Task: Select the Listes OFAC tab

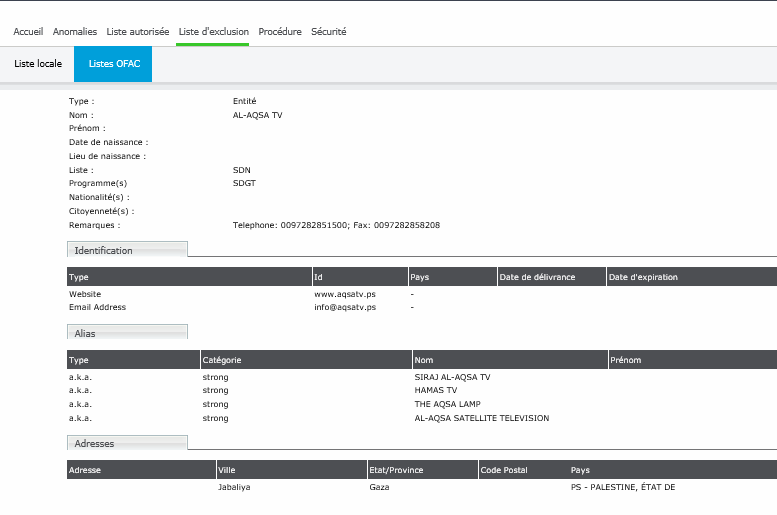Action: [113, 64]
